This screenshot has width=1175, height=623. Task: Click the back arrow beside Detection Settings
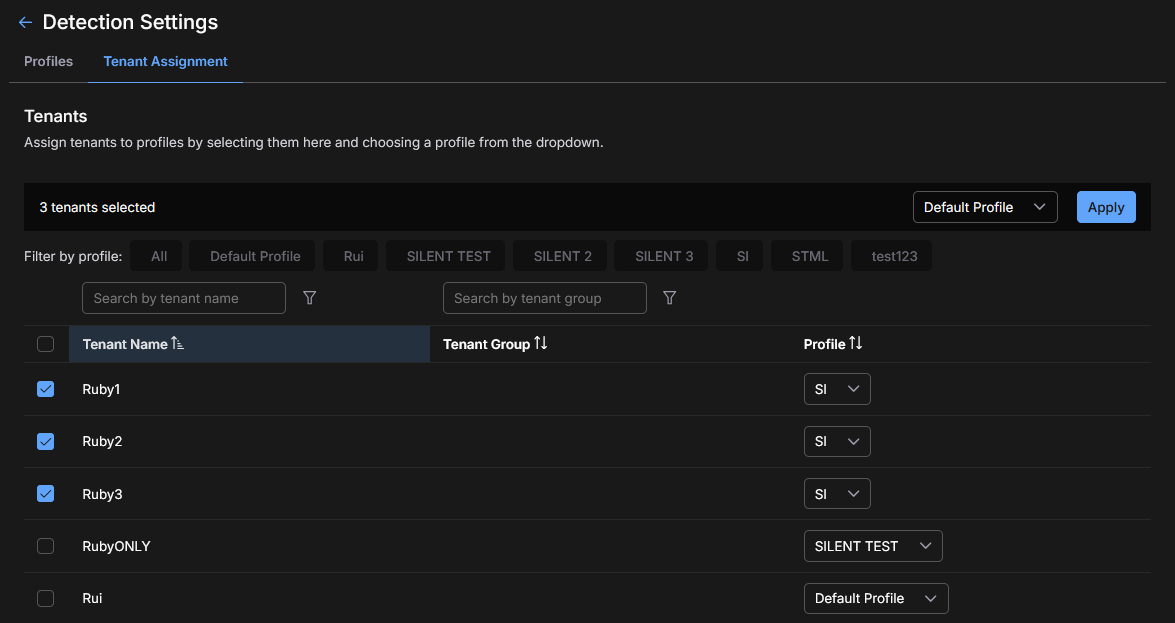coord(26,22)
